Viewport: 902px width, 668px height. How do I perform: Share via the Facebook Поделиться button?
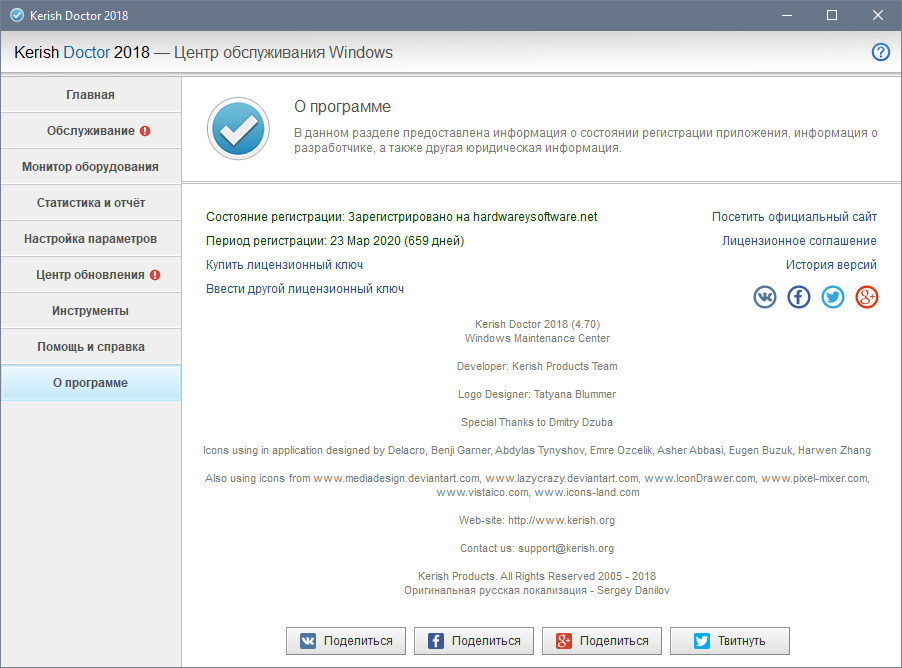point(474,641)
